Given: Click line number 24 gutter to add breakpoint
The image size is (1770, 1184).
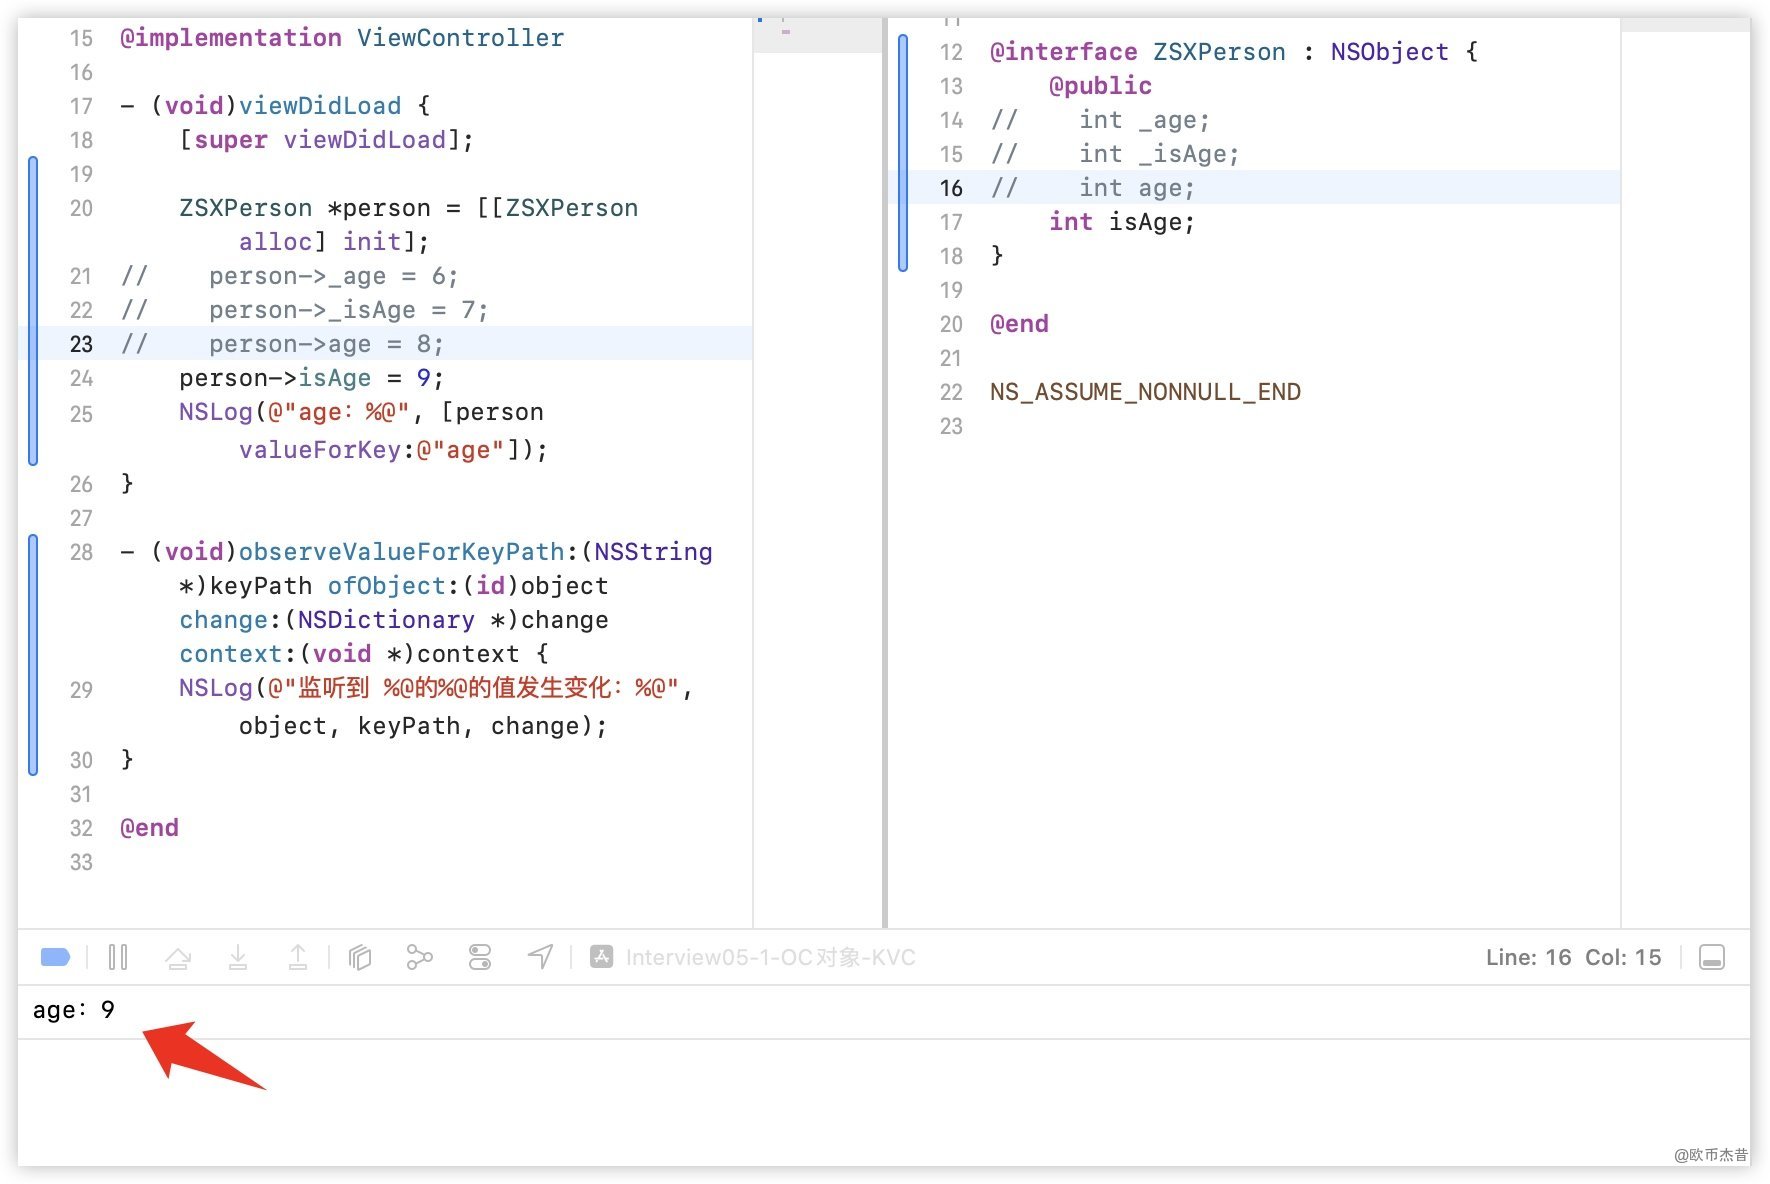Looking at the screenshot, I should pos(81,378).
